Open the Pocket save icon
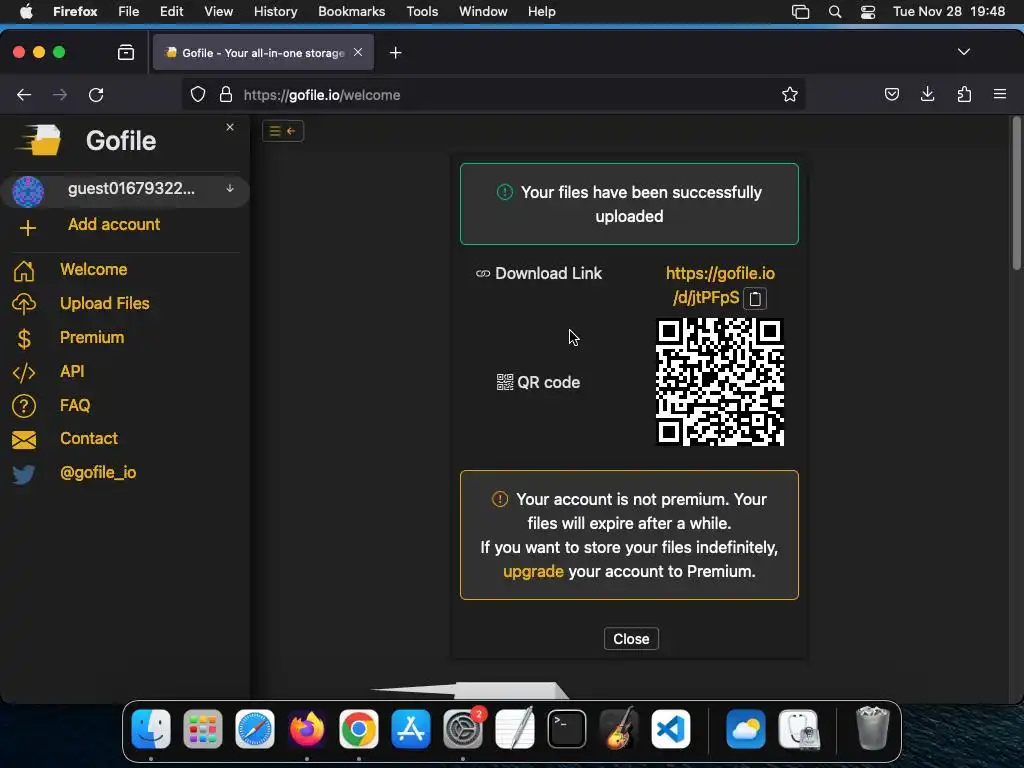 pyautogui.click(x=891, y=95)
